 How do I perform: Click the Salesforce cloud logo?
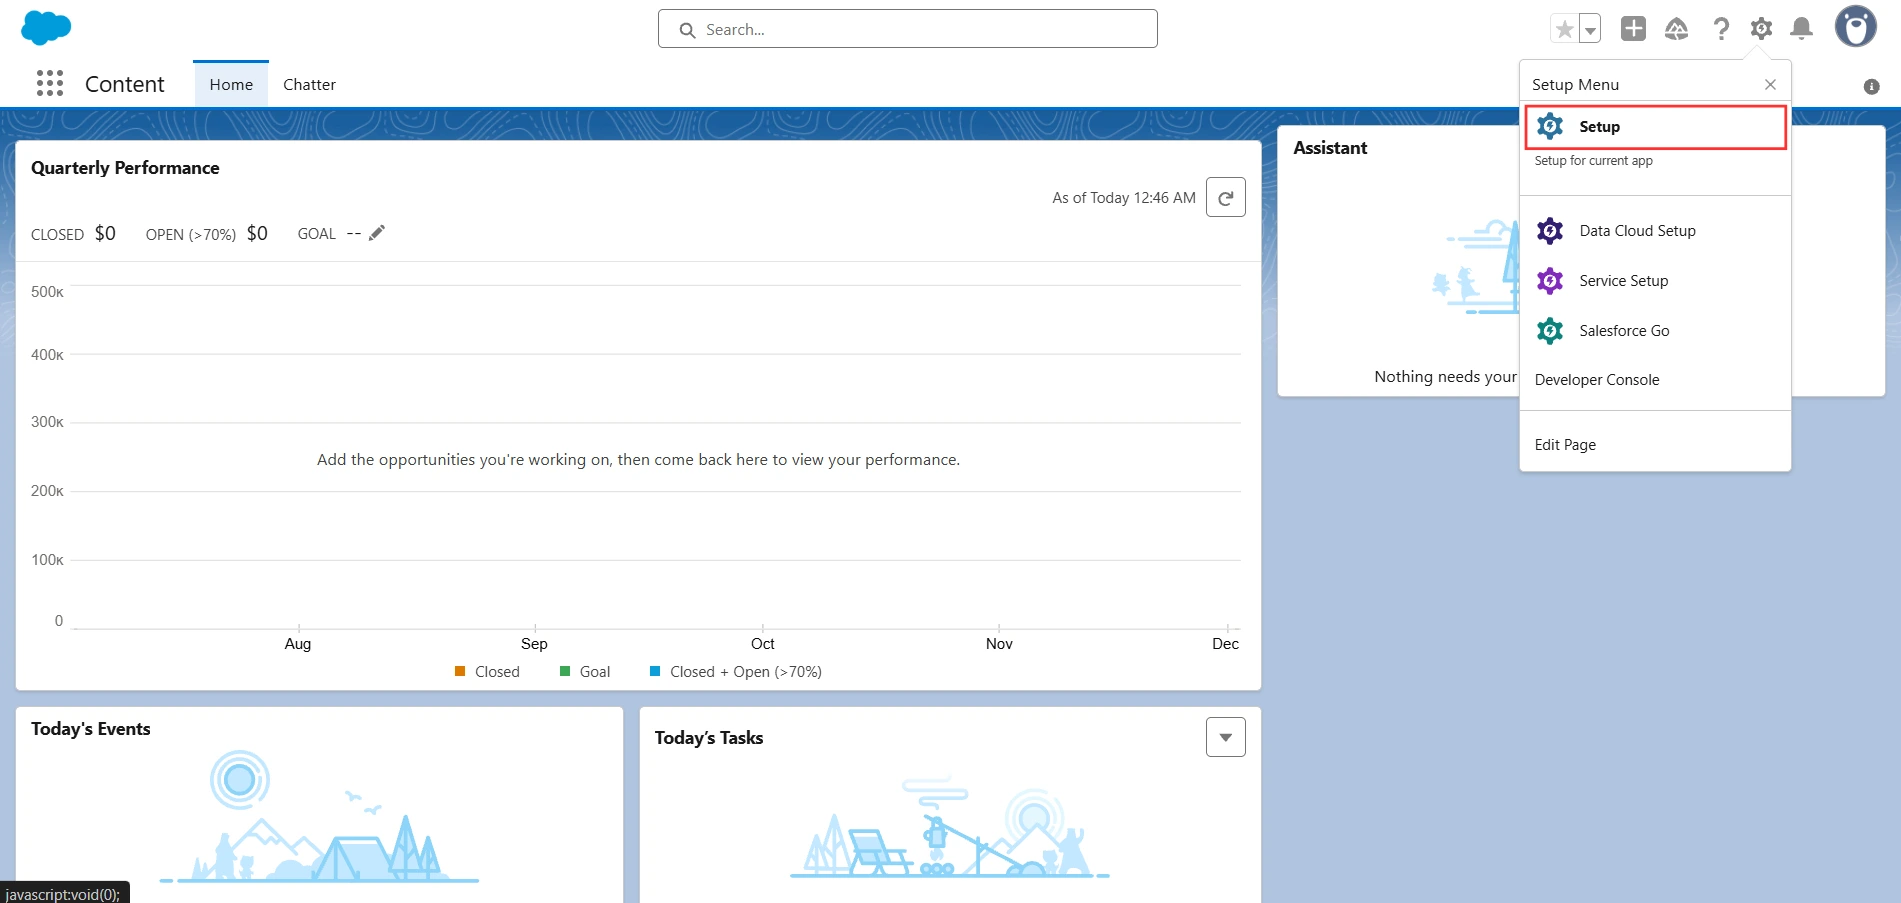pos(46,28)
